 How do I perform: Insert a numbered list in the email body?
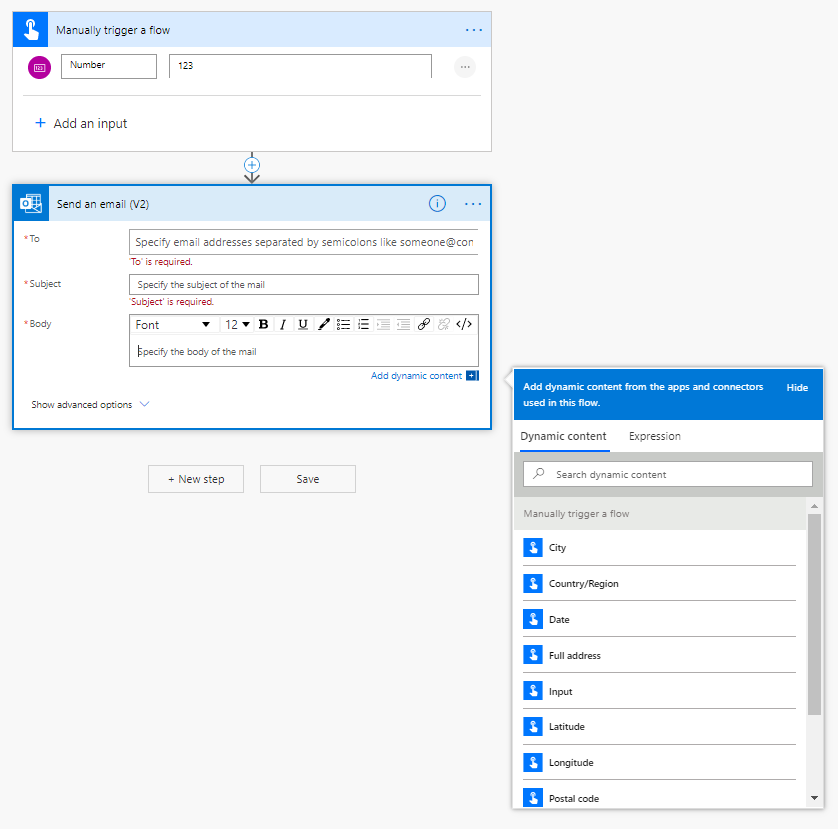coord(361,324)
